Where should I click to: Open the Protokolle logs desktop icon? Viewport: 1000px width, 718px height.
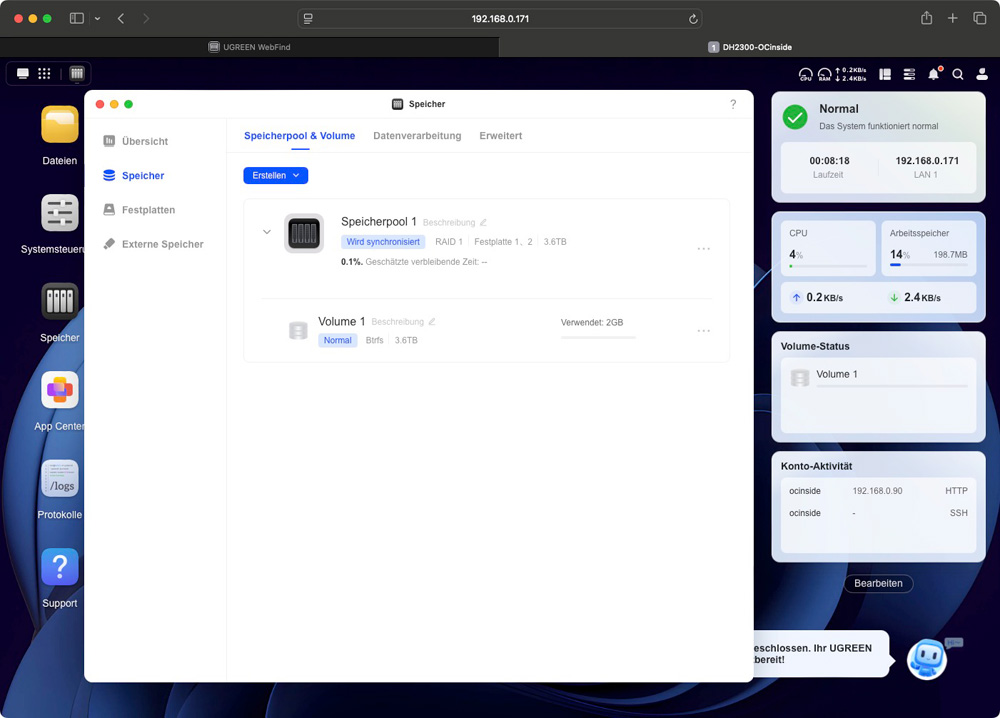pos(60,479)
